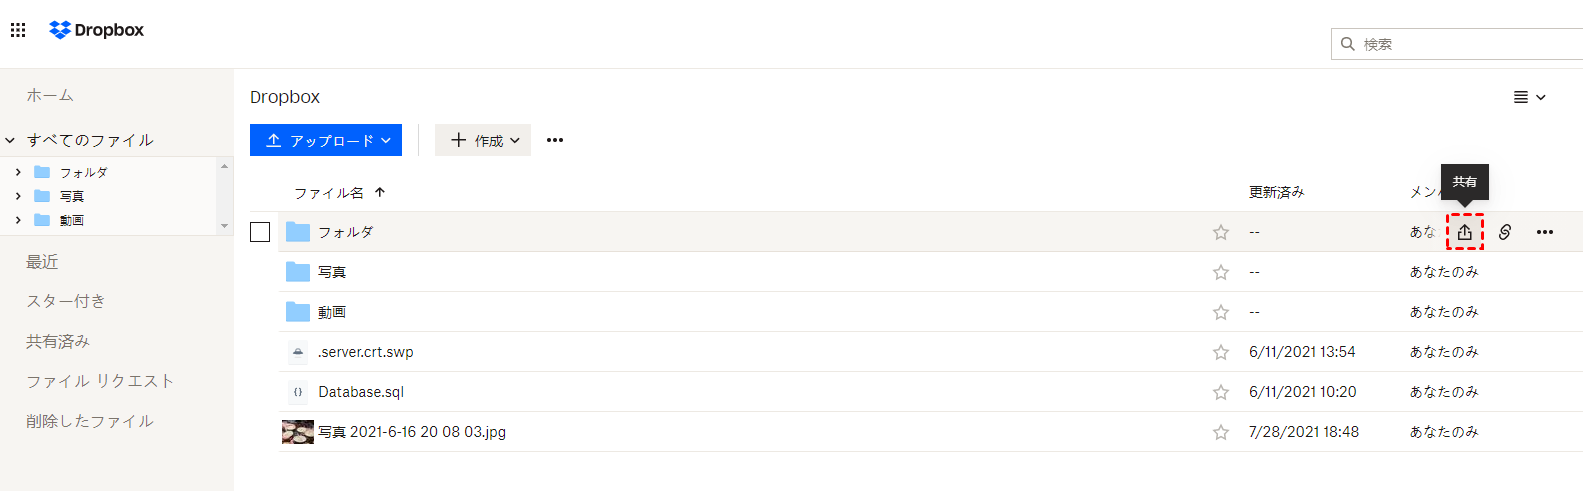1583x491 pixels.
Task: Open the photo thumbnail of 写真 2021-6-16 jpg
Action: 298,432
